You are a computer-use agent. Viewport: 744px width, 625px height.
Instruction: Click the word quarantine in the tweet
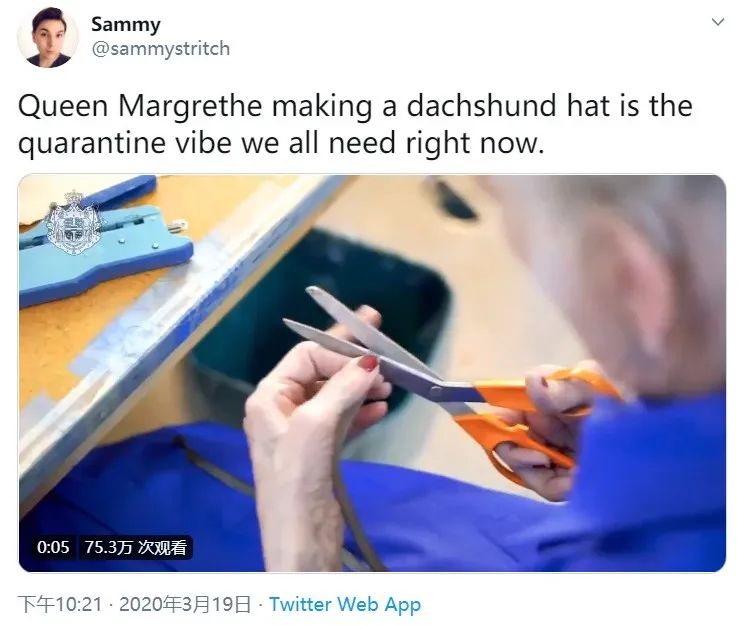(x=91, y=143)
